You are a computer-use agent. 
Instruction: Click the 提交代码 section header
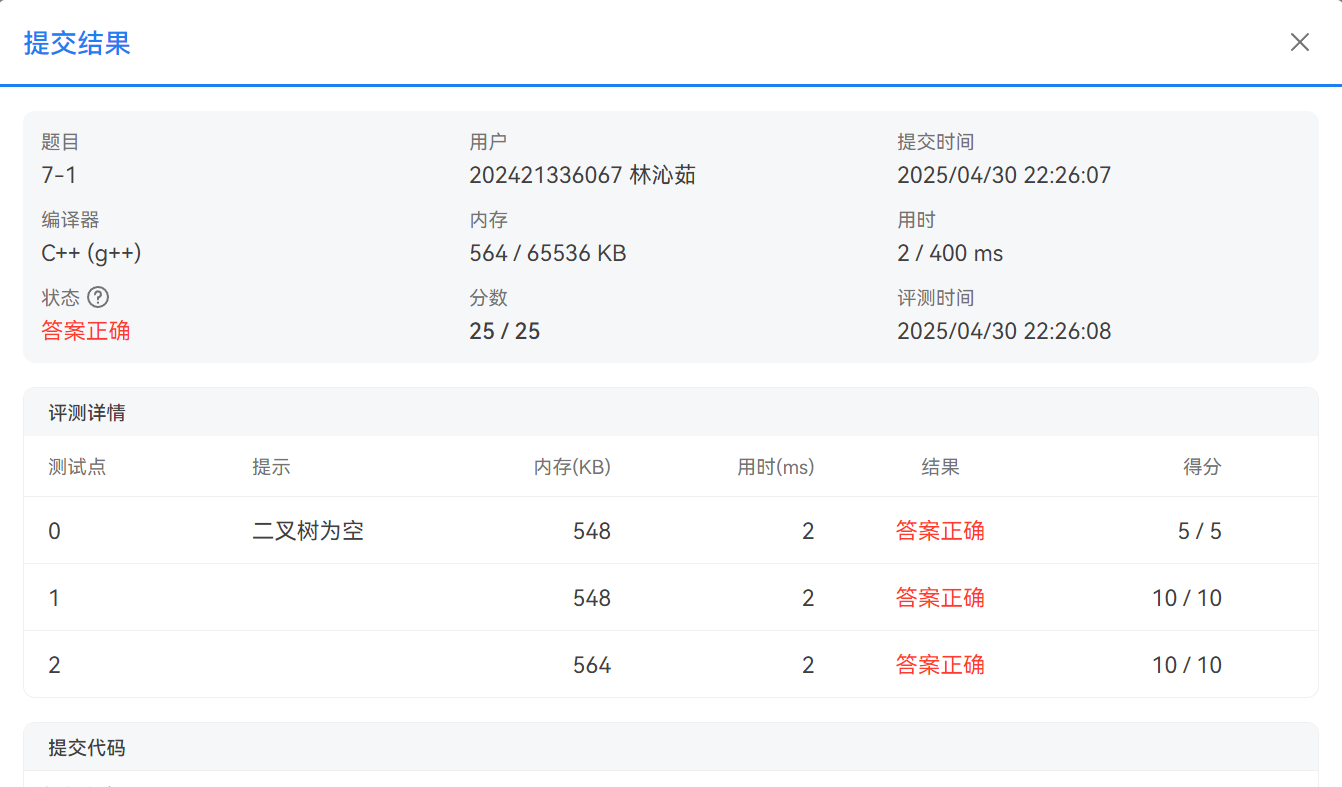pyautogui.click(x=87, y=748)
